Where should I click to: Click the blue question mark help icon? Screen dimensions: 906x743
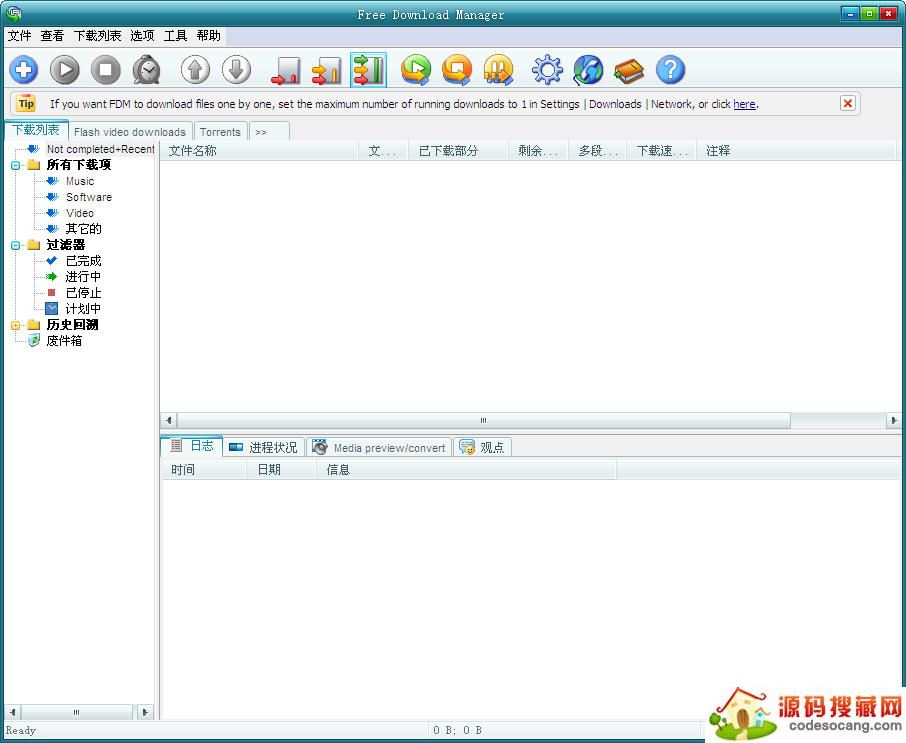click(x=670, y=70)
